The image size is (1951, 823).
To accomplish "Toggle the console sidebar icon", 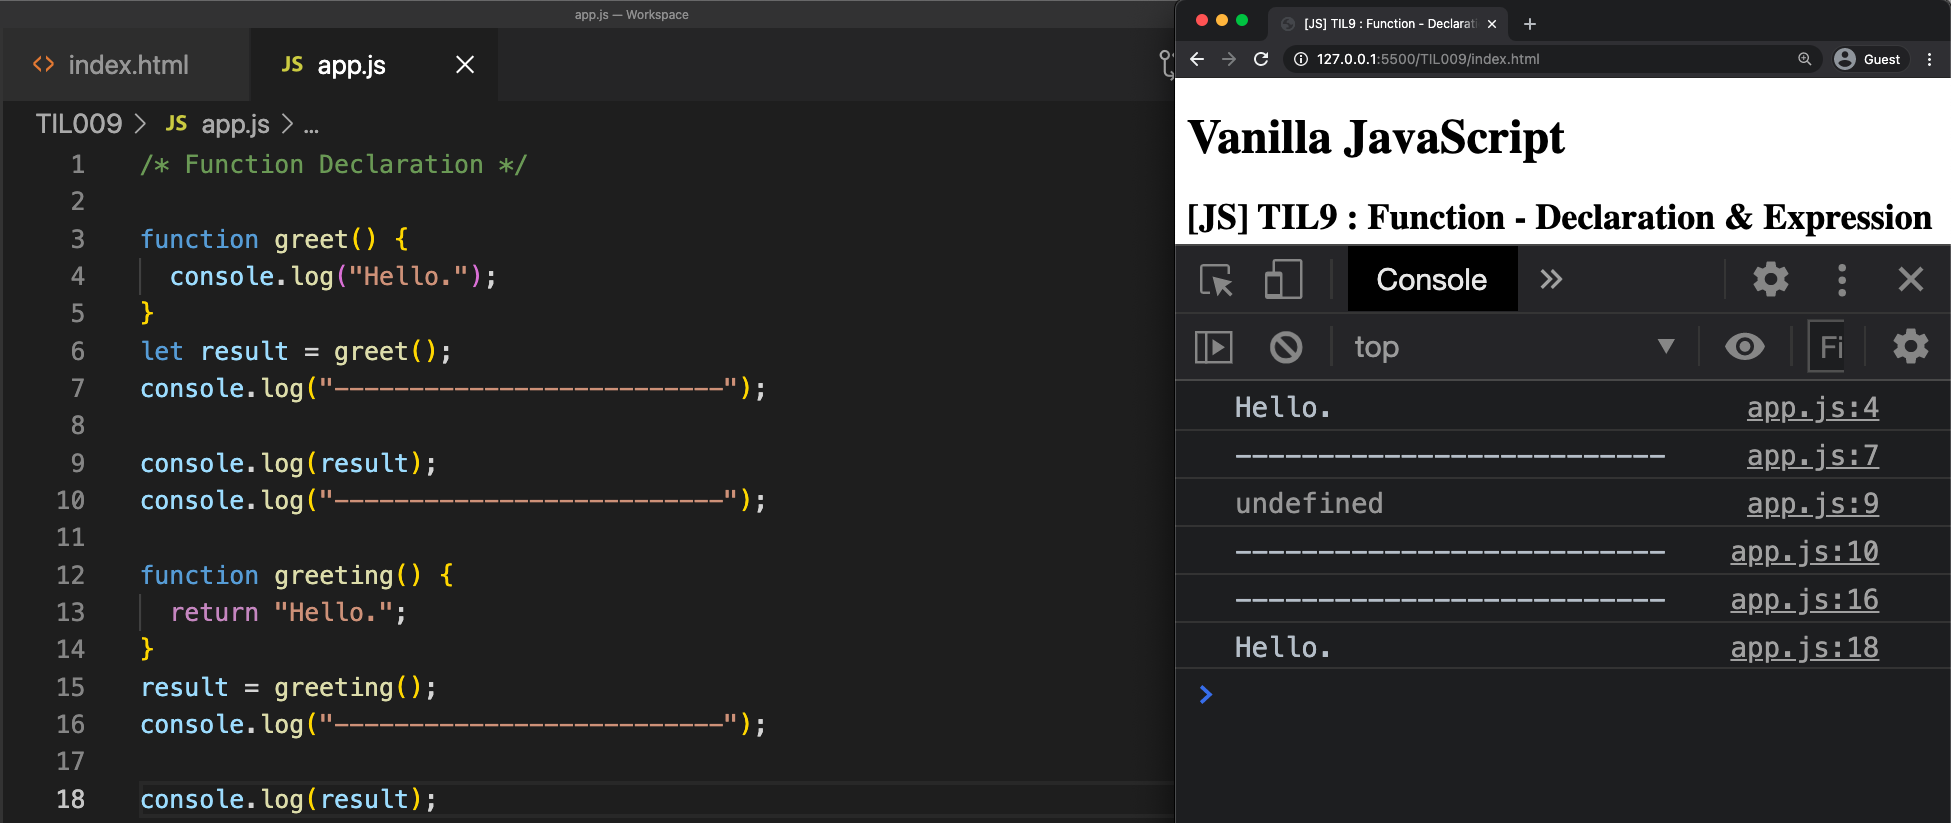I will point(1214,347).
